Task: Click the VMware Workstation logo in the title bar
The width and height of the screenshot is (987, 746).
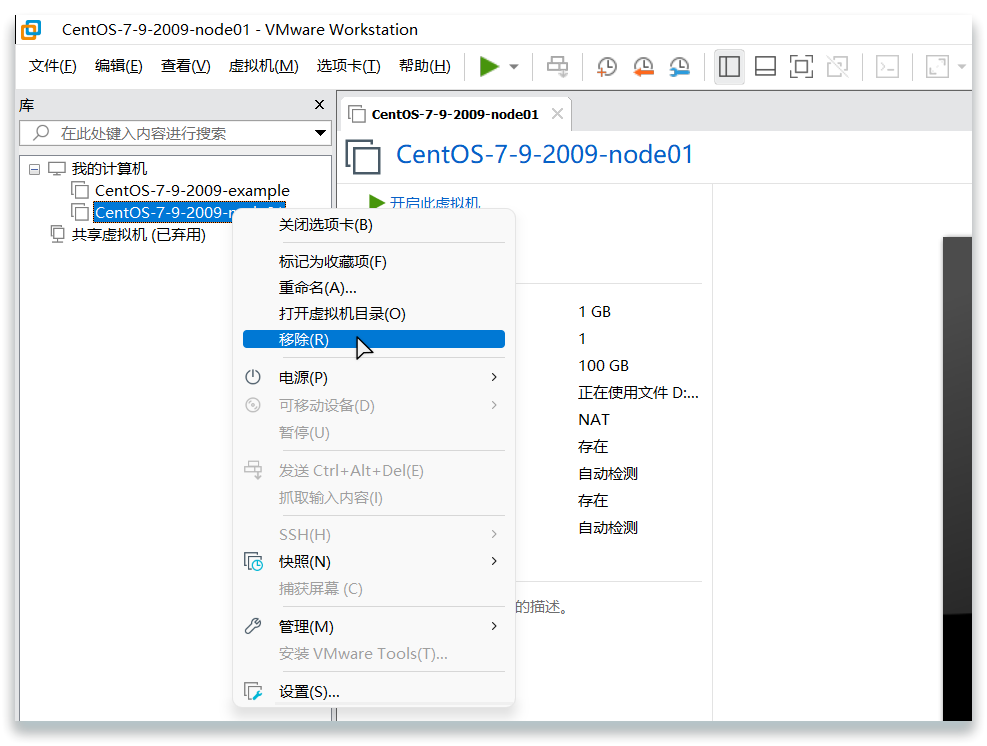Action: [31, 30]
